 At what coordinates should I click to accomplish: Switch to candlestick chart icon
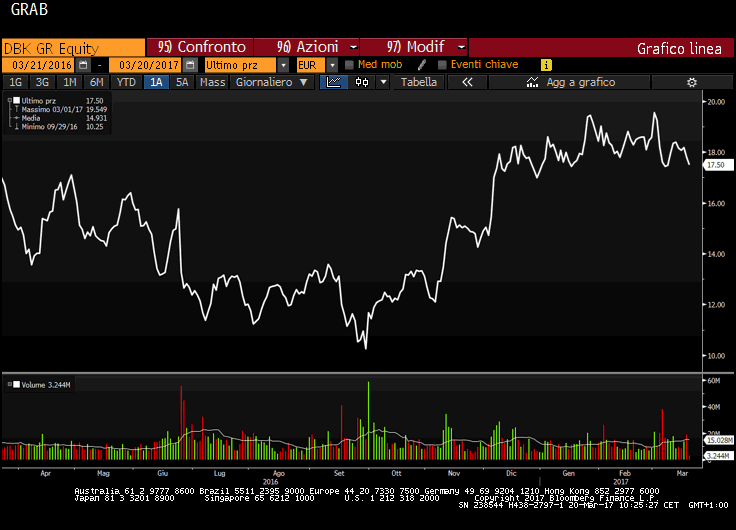(361, 82)
